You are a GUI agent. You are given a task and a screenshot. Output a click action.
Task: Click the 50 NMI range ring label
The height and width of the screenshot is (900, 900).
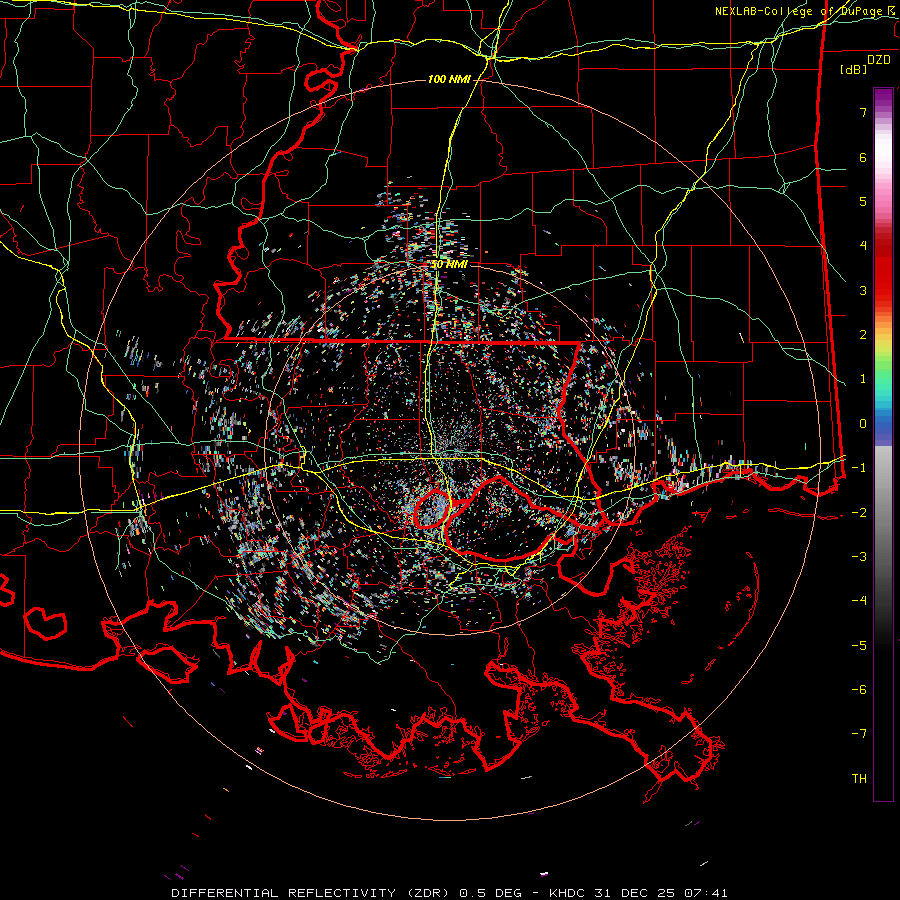click(x=449, y=264)
